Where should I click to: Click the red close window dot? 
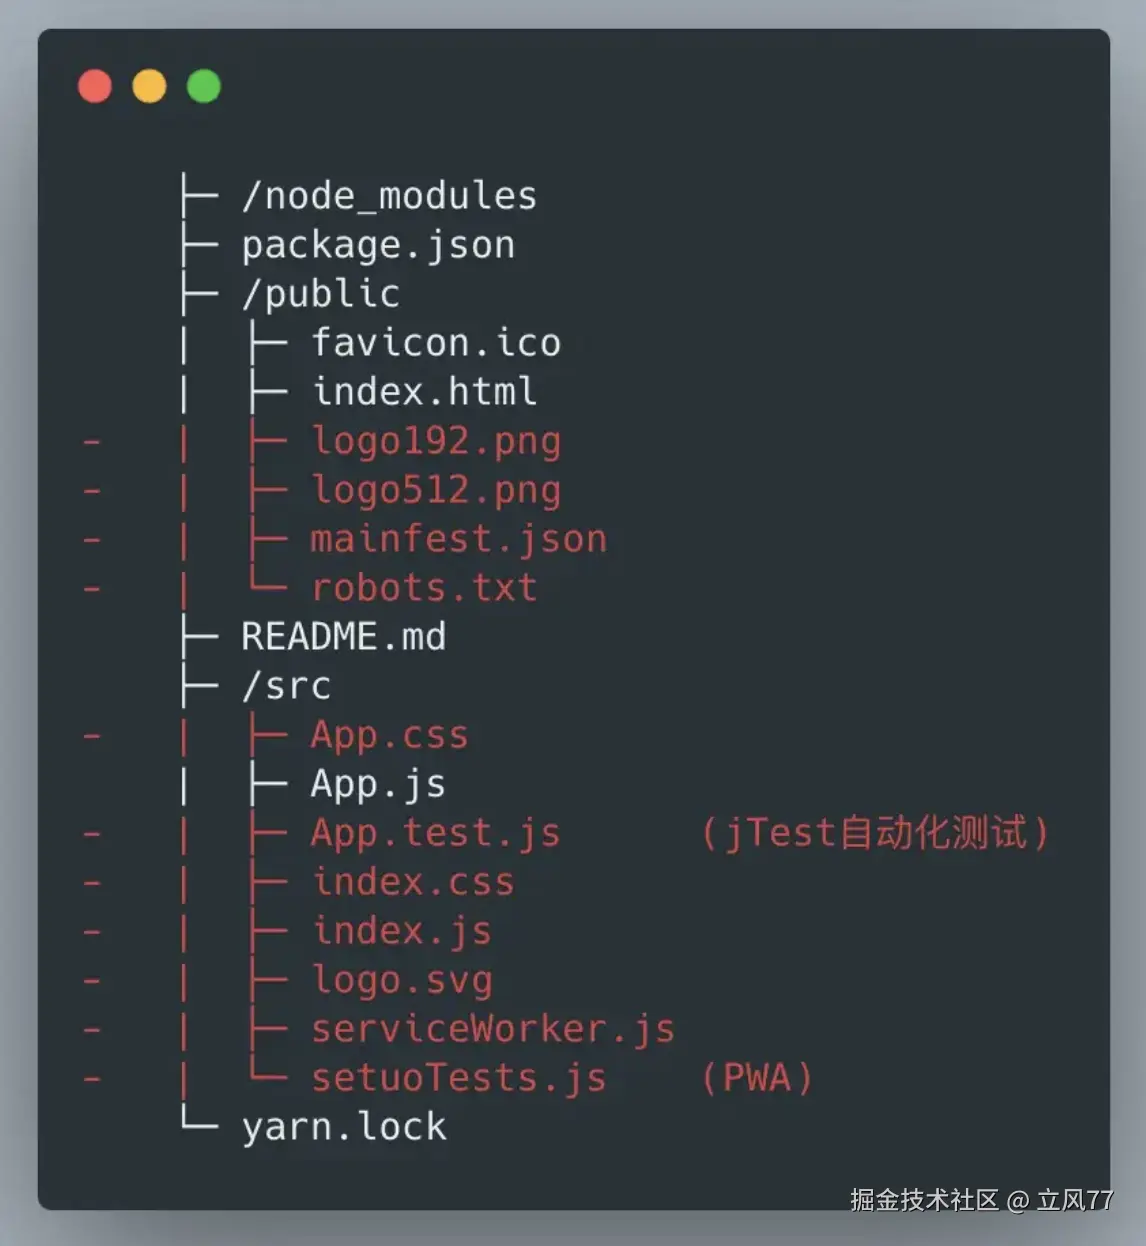(95, 86)
